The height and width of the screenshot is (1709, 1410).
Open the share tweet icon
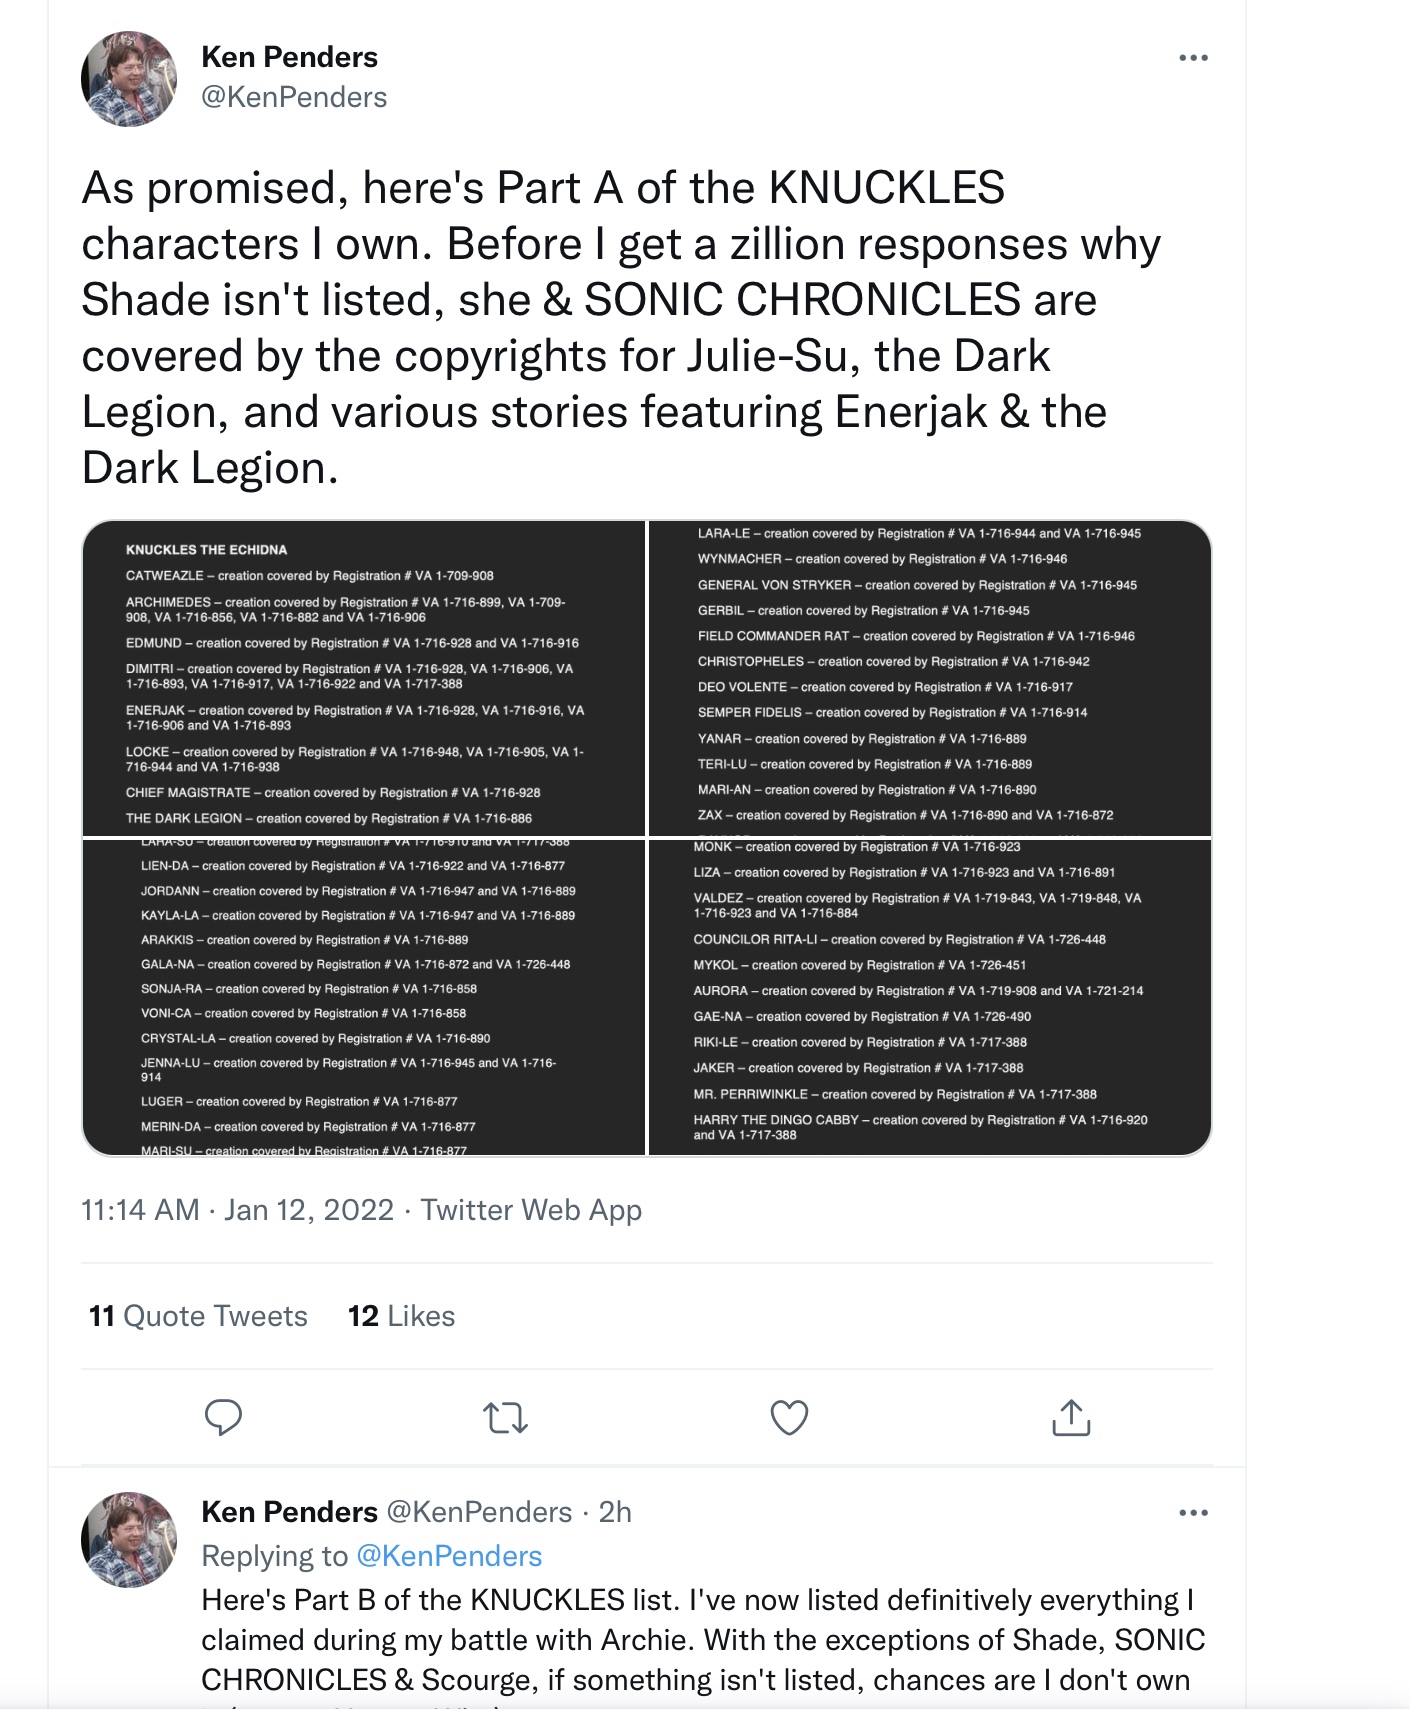point(1071,1417)
